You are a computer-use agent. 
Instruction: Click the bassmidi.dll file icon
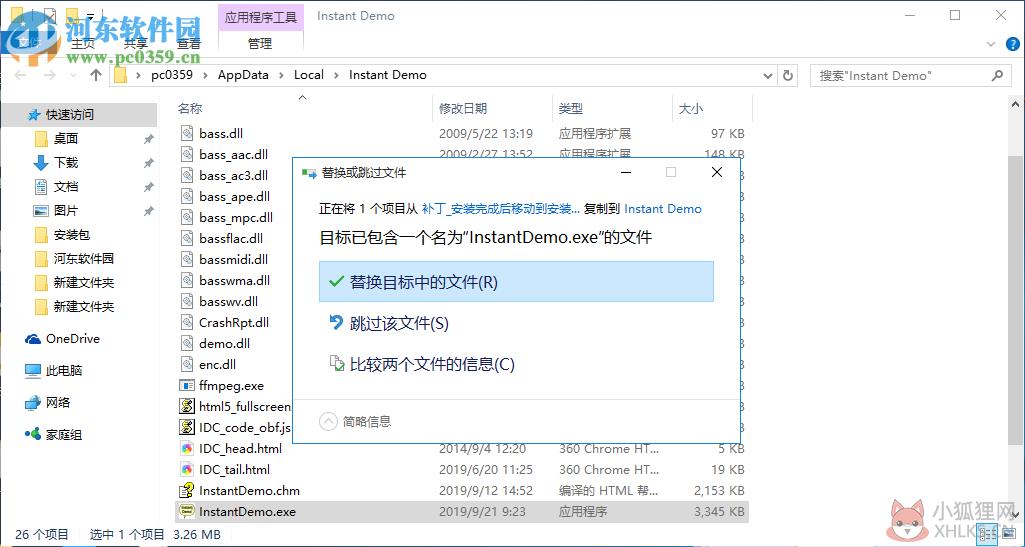[187, 259]
